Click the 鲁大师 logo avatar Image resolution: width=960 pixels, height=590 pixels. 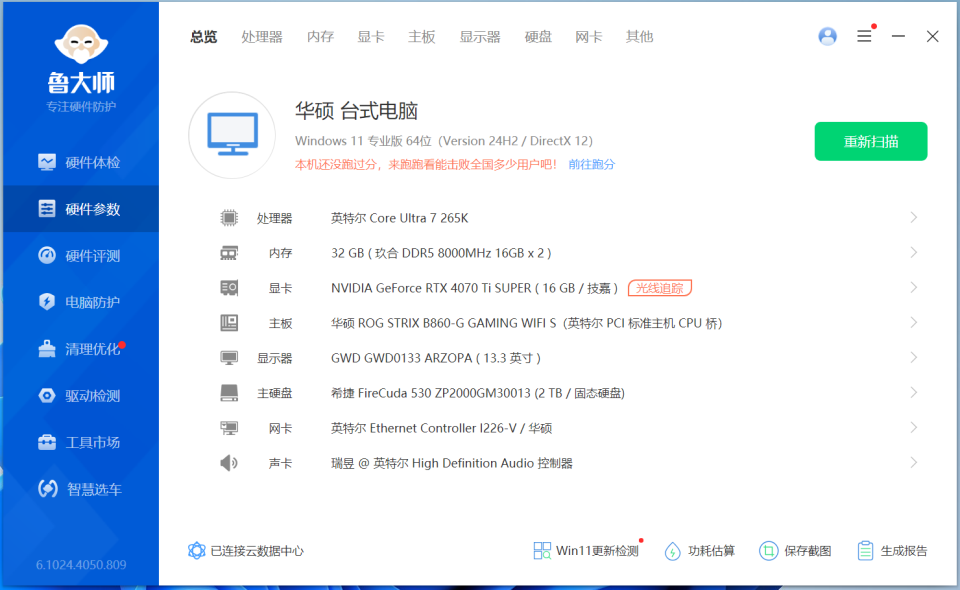tap(81, 44)
